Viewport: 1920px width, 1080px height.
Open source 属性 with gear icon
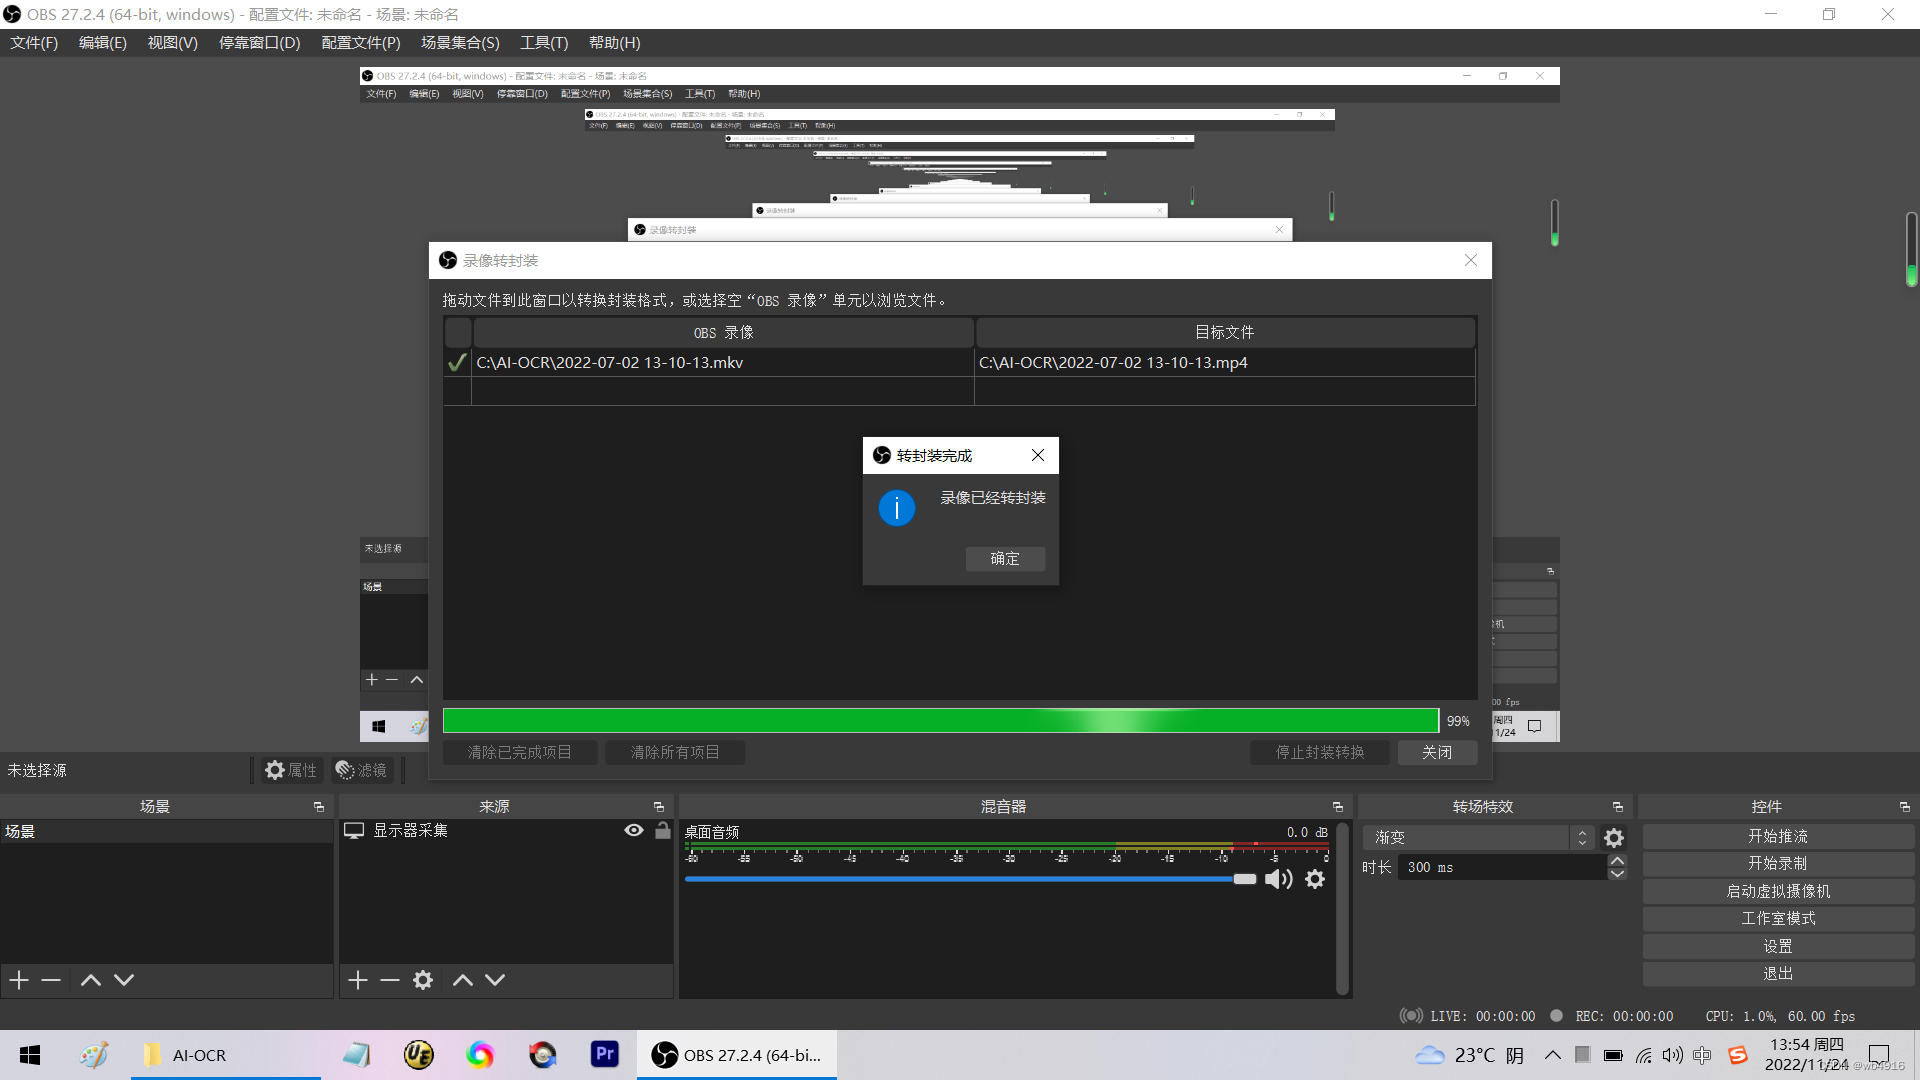click(x=290, y=770)
